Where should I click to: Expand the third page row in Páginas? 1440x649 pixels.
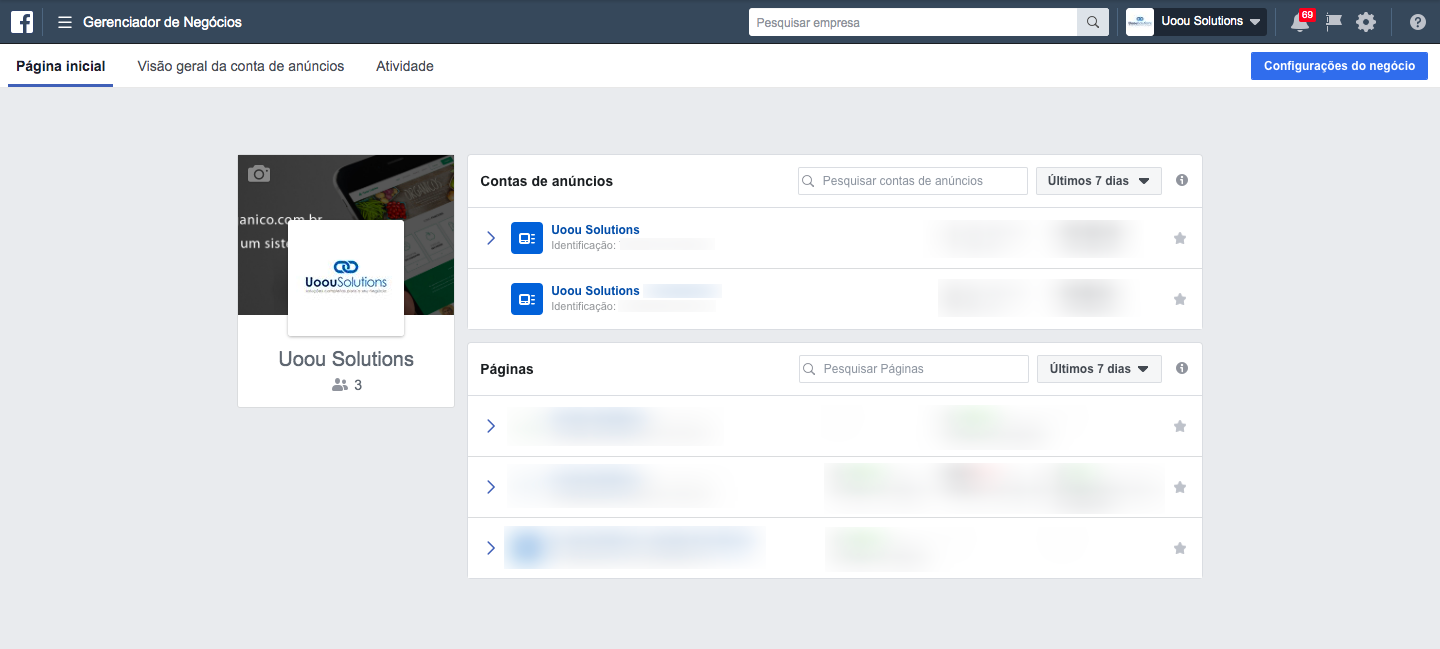tap(491, 548)
